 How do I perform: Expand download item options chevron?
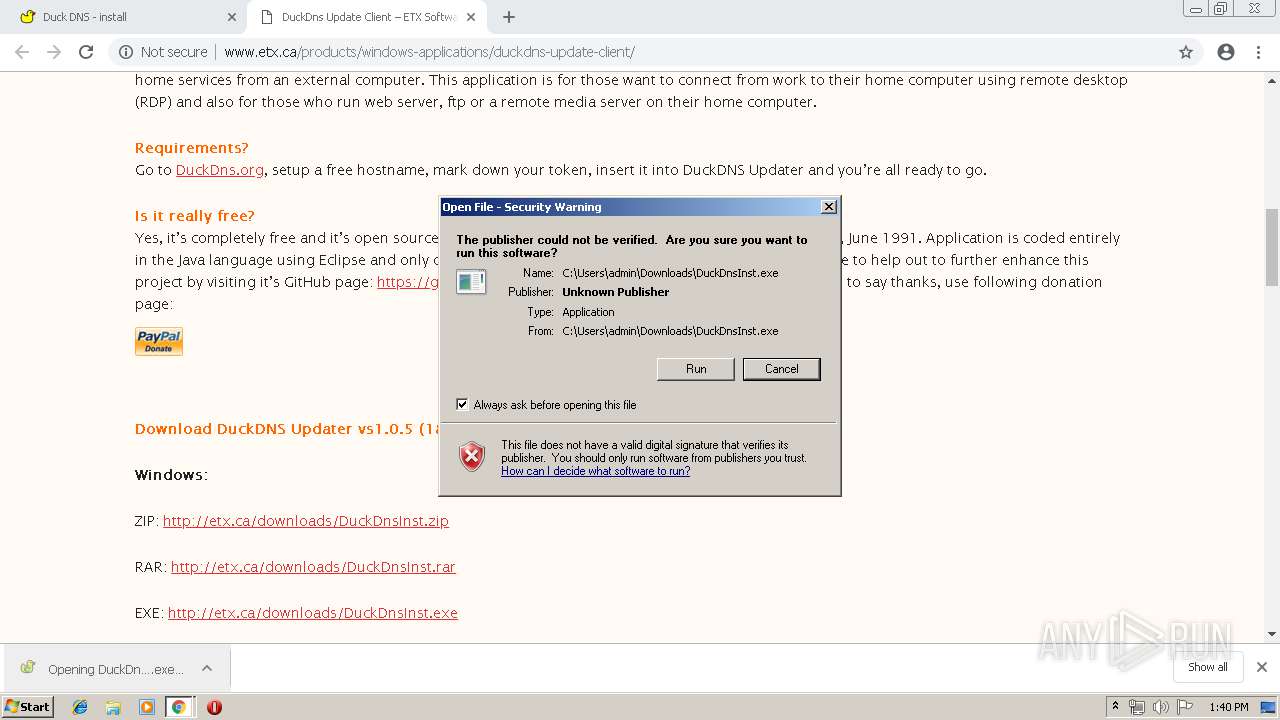coord(207,668)
